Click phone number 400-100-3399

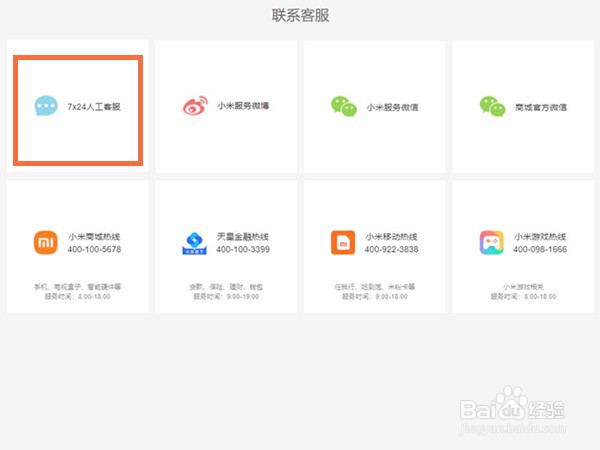click(x=243, y=249)
